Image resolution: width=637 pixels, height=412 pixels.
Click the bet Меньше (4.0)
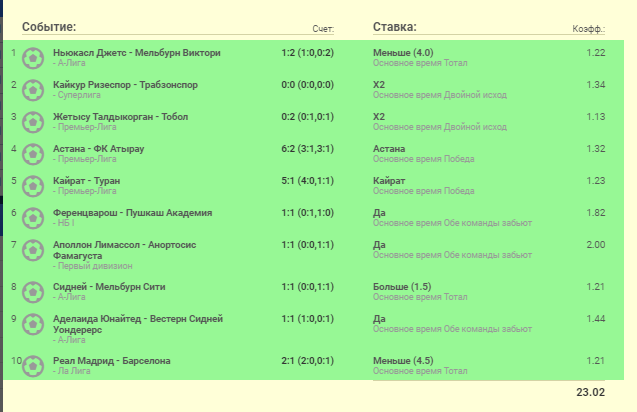[403, 53]
